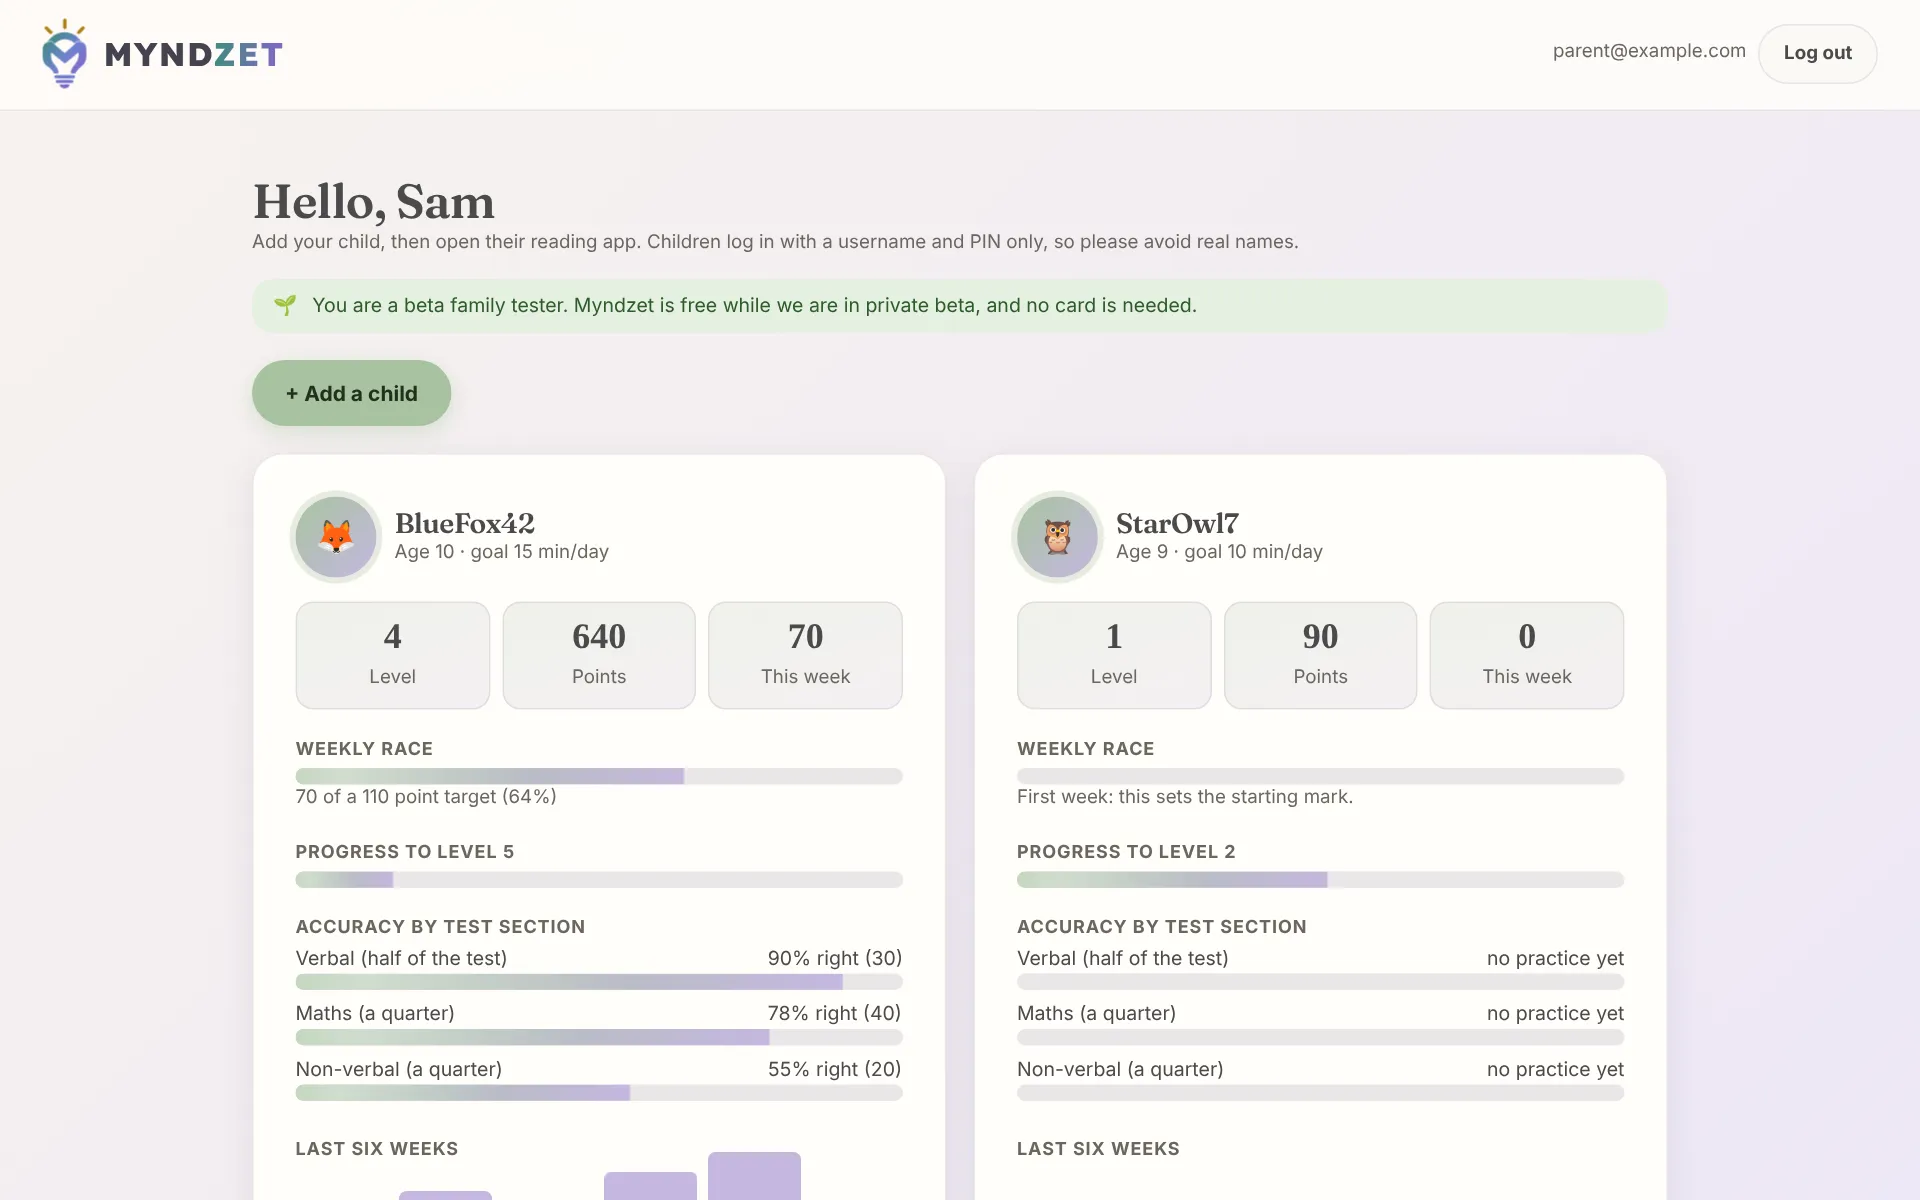Click 'Age 10 · goal 15 min/day' text
The image size is (1920, 1200).
pos(502,552)
